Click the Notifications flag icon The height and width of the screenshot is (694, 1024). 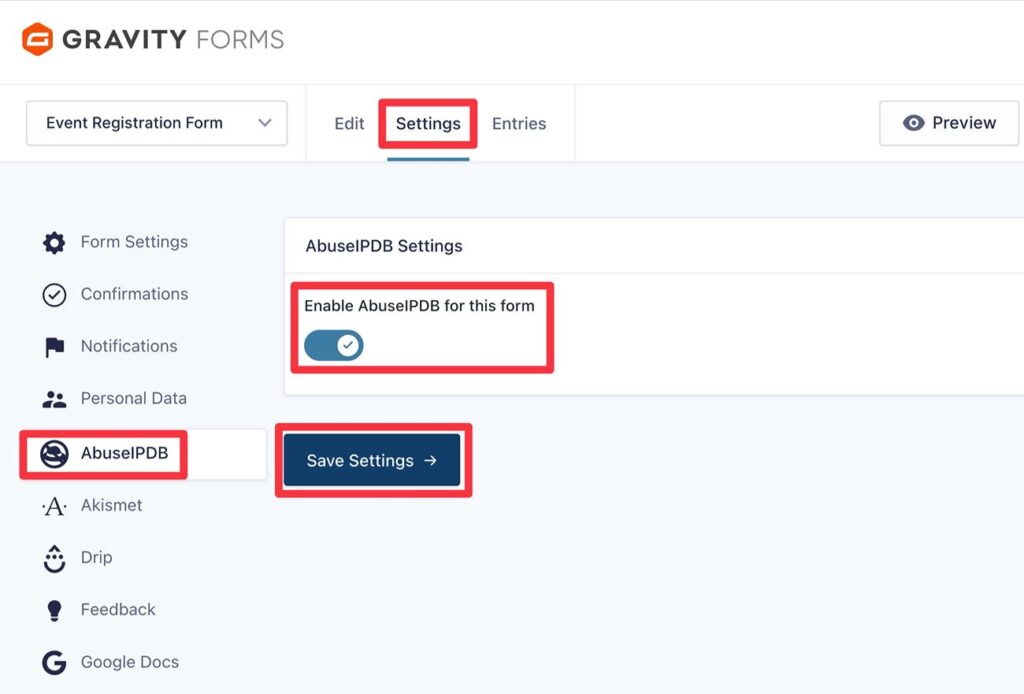[x=54, y=347]
